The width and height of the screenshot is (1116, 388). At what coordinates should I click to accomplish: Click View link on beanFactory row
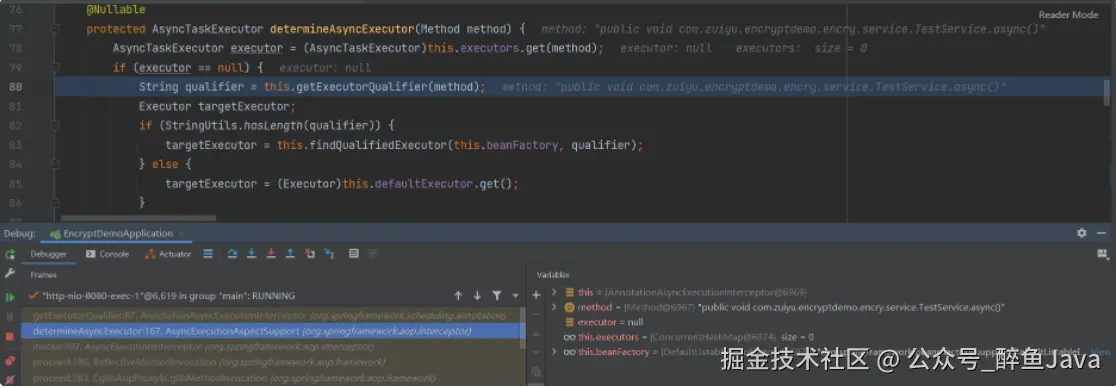1100,352
